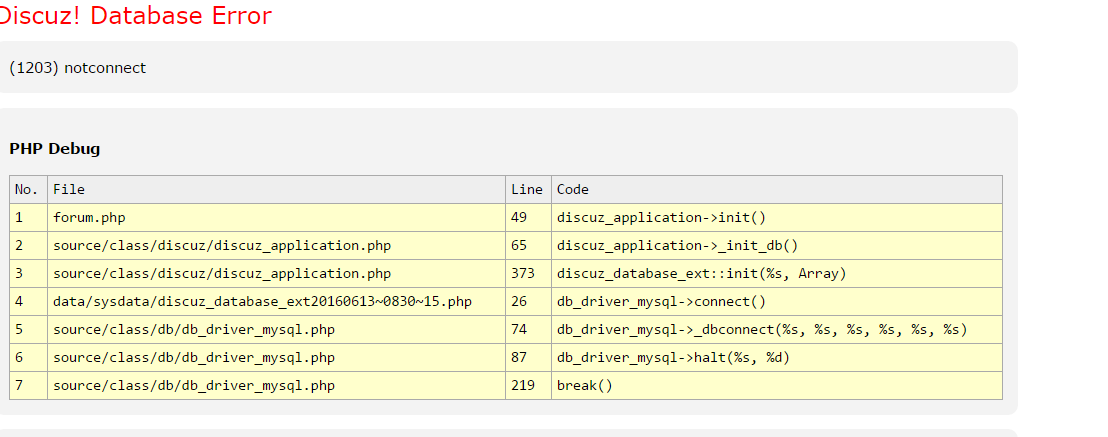Viewport: 1108px width, 437px height.
Task: Select db_driver_mysql.php file cell in row 6
Action: coord(276,358)
